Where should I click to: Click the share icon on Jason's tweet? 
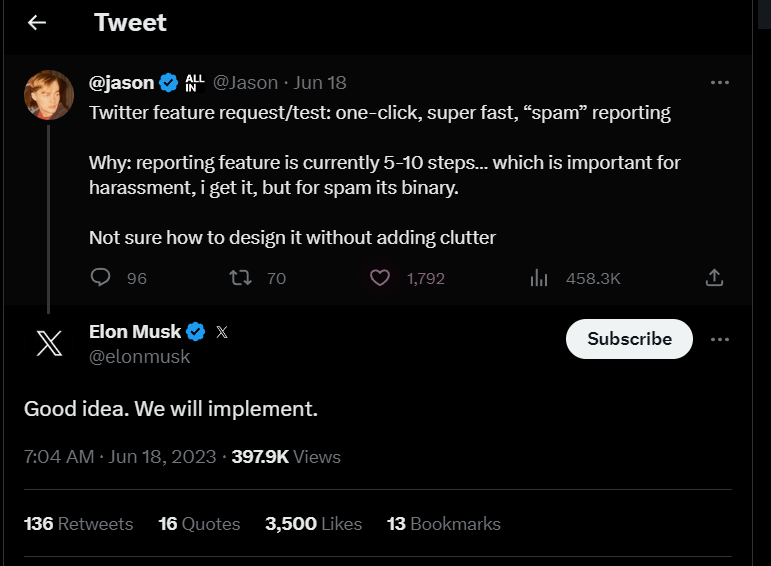714,278
